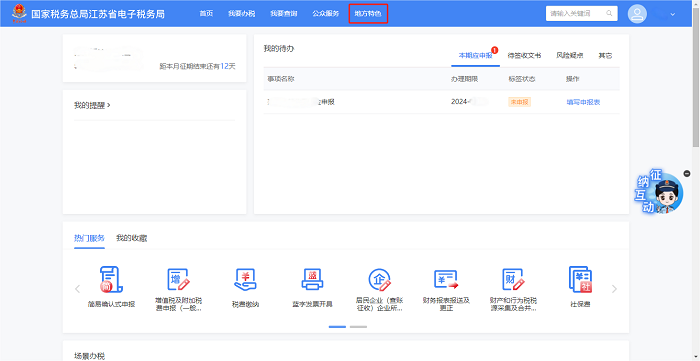Click the magnifier icon in search box

click(609, 13)
